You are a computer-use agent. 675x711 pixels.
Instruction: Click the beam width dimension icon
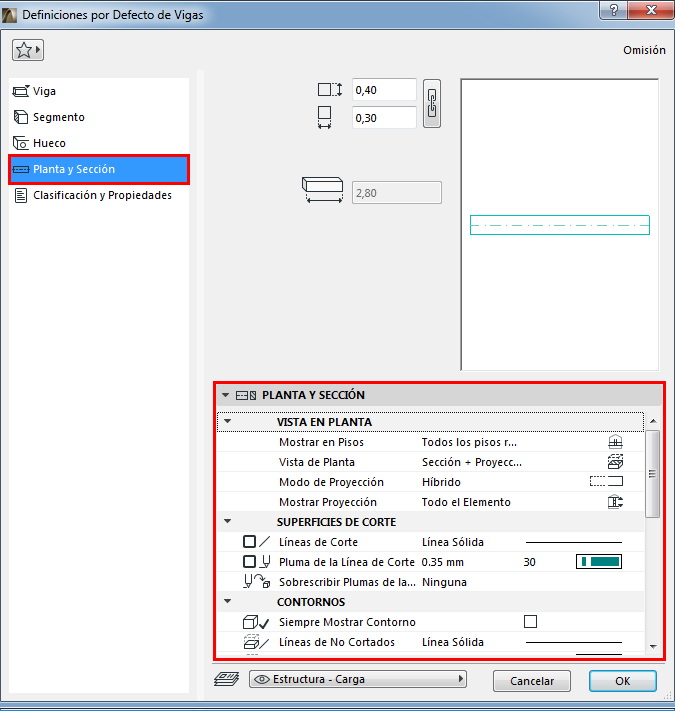coord(324,117)
